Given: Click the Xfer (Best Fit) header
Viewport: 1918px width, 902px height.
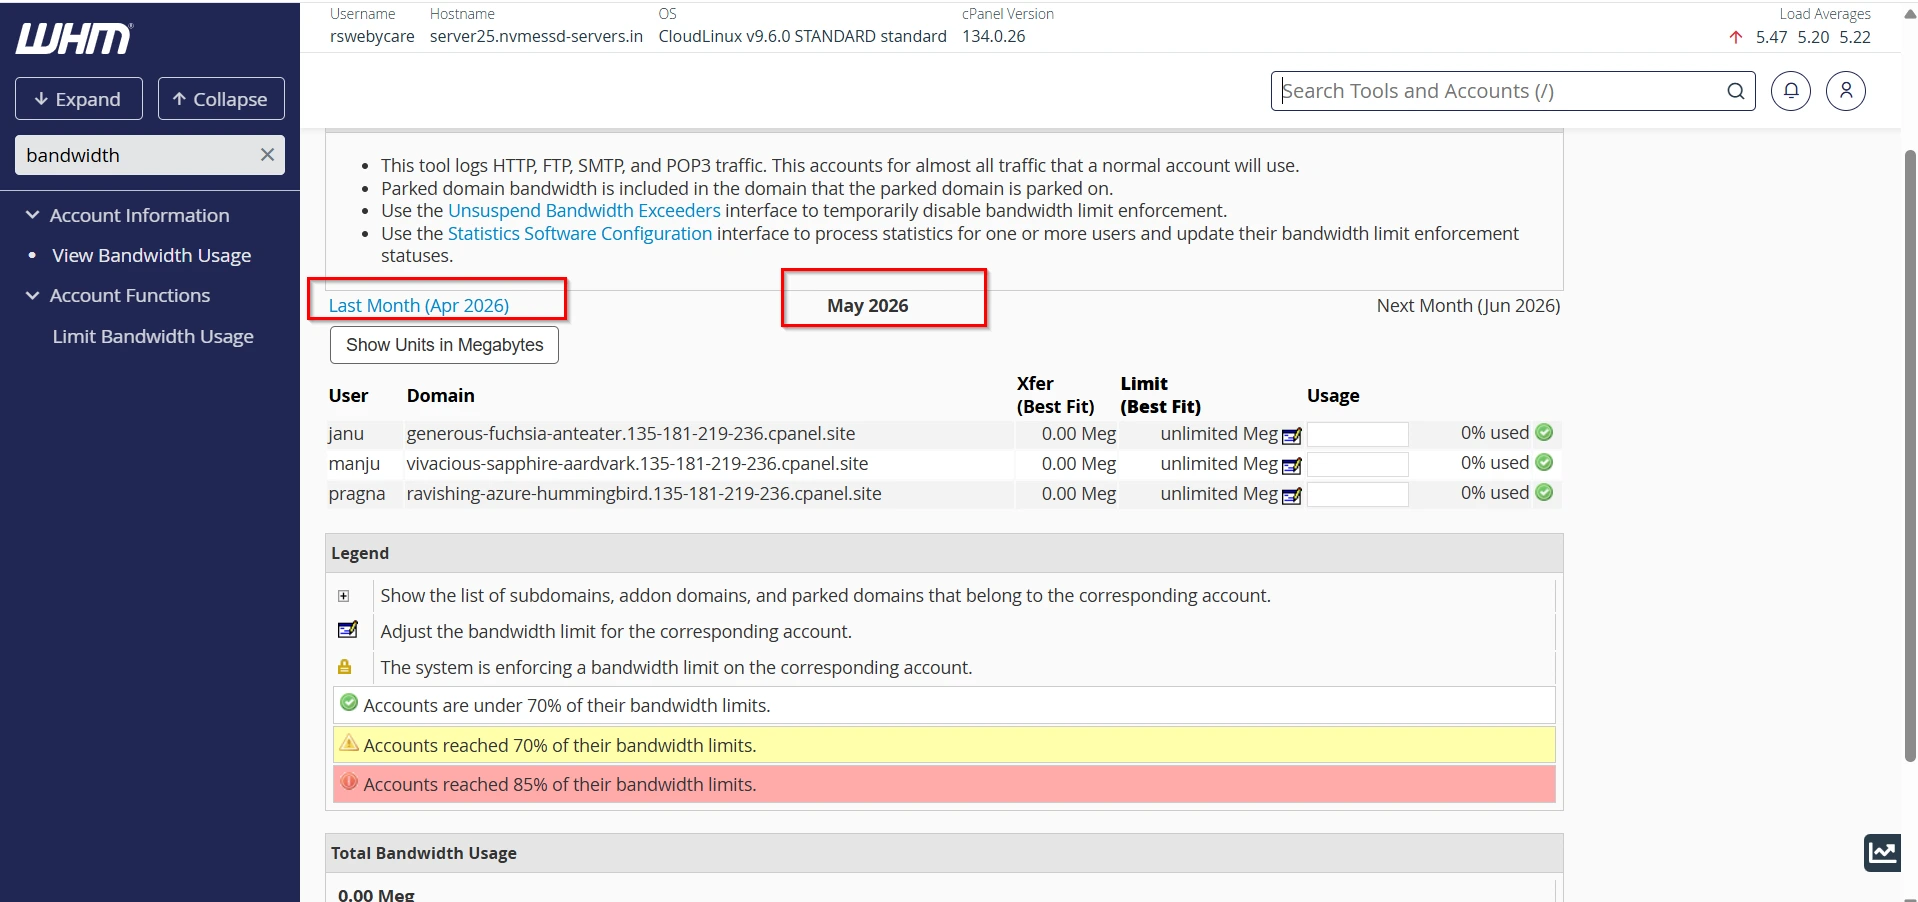Looking at the screenshot, I should 1055,395.
